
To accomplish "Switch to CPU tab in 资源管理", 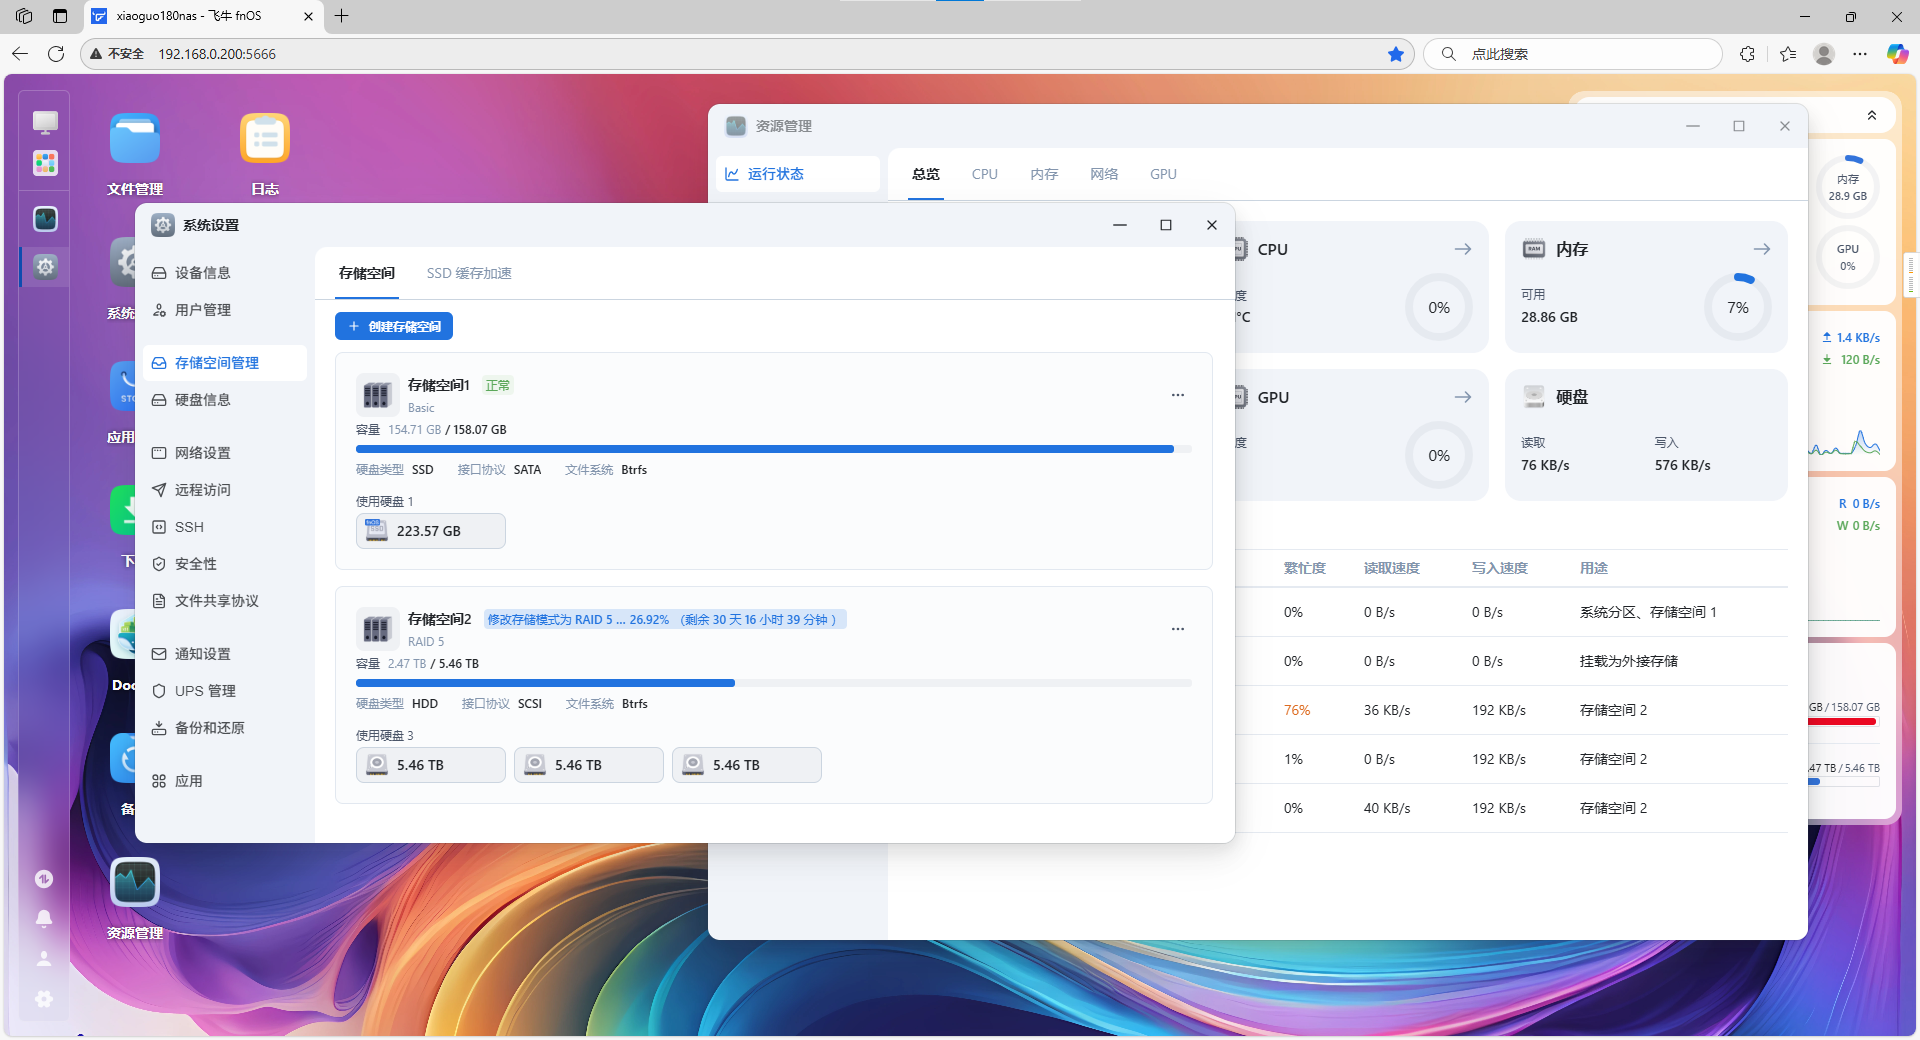I will 985,174.
